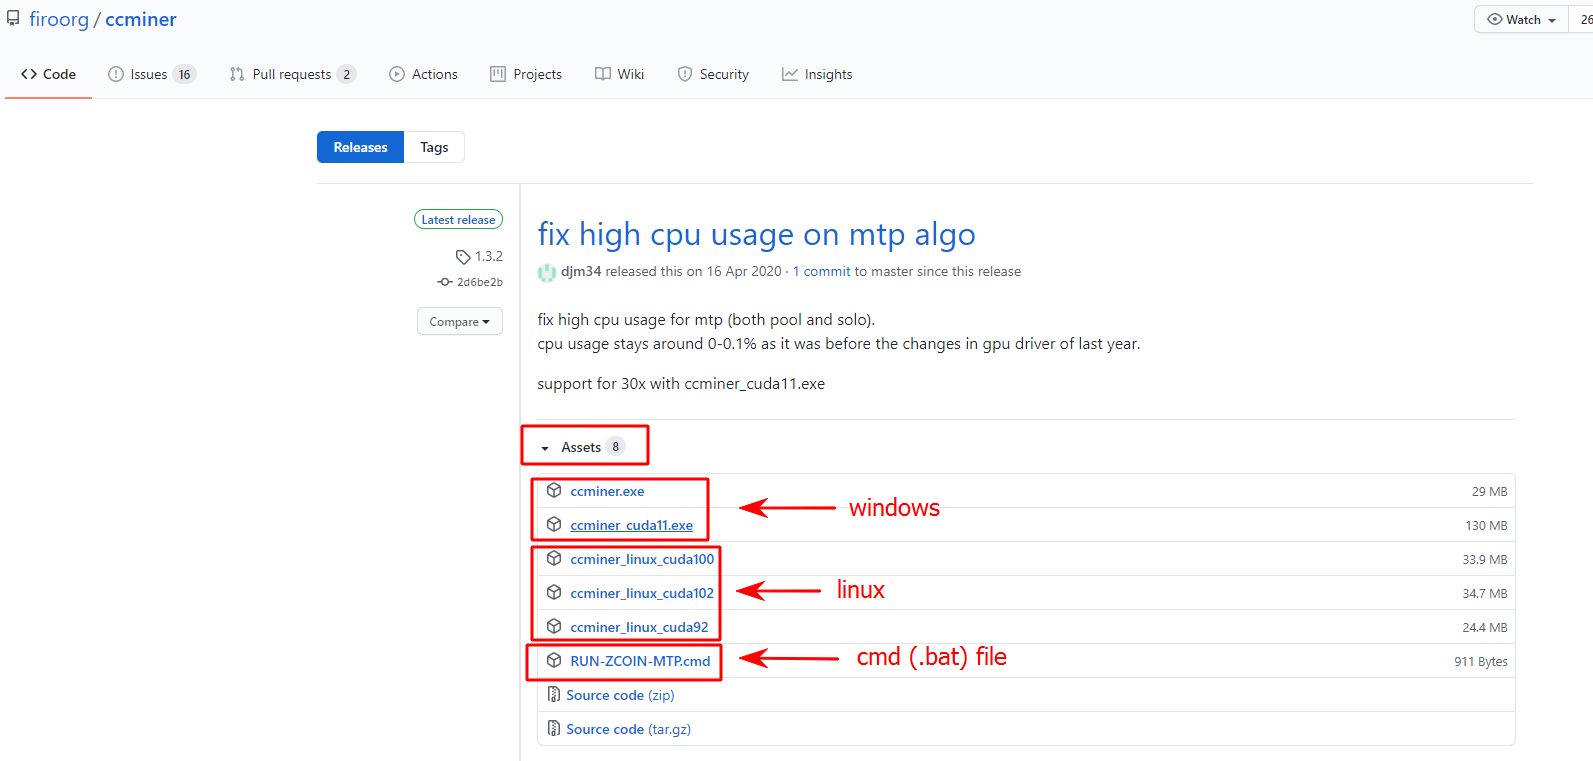Open the '1 commit' link
The height and width of the screenshot is (761, 1593).
821,271
